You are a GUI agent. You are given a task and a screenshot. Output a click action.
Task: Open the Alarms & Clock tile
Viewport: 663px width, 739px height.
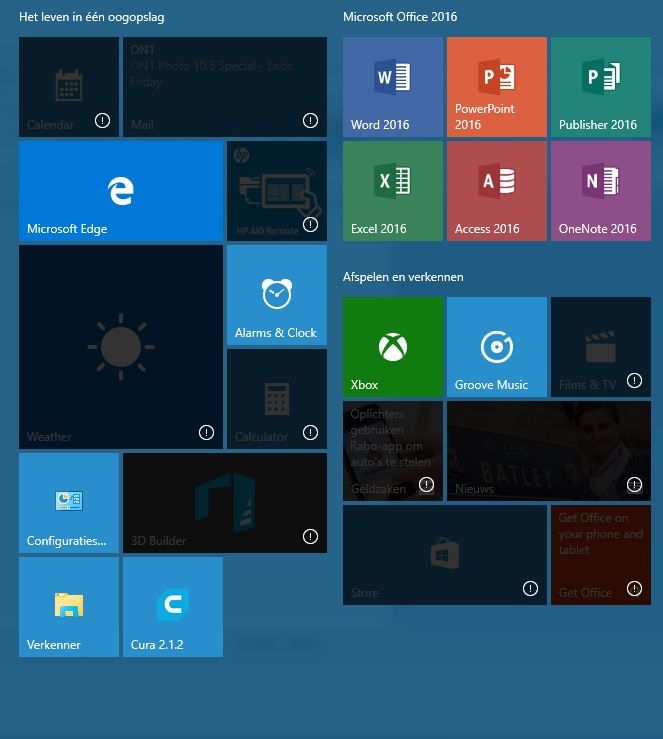(x=277, y=295)
